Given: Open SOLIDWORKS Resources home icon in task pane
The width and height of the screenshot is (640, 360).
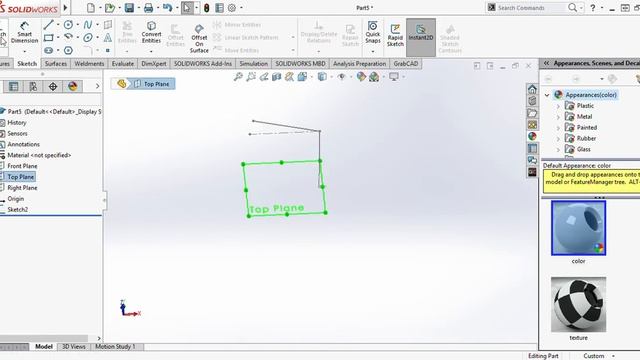Looking at the screenshot, I should point(532,89).
